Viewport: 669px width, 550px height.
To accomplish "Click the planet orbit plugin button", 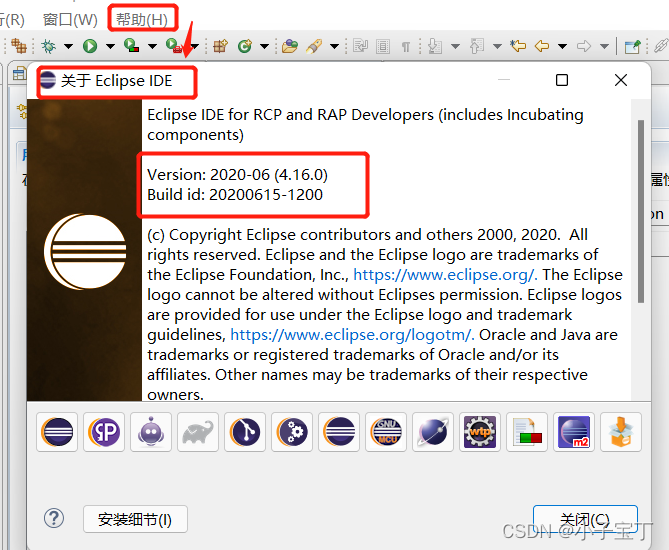I will click(433, 432).
